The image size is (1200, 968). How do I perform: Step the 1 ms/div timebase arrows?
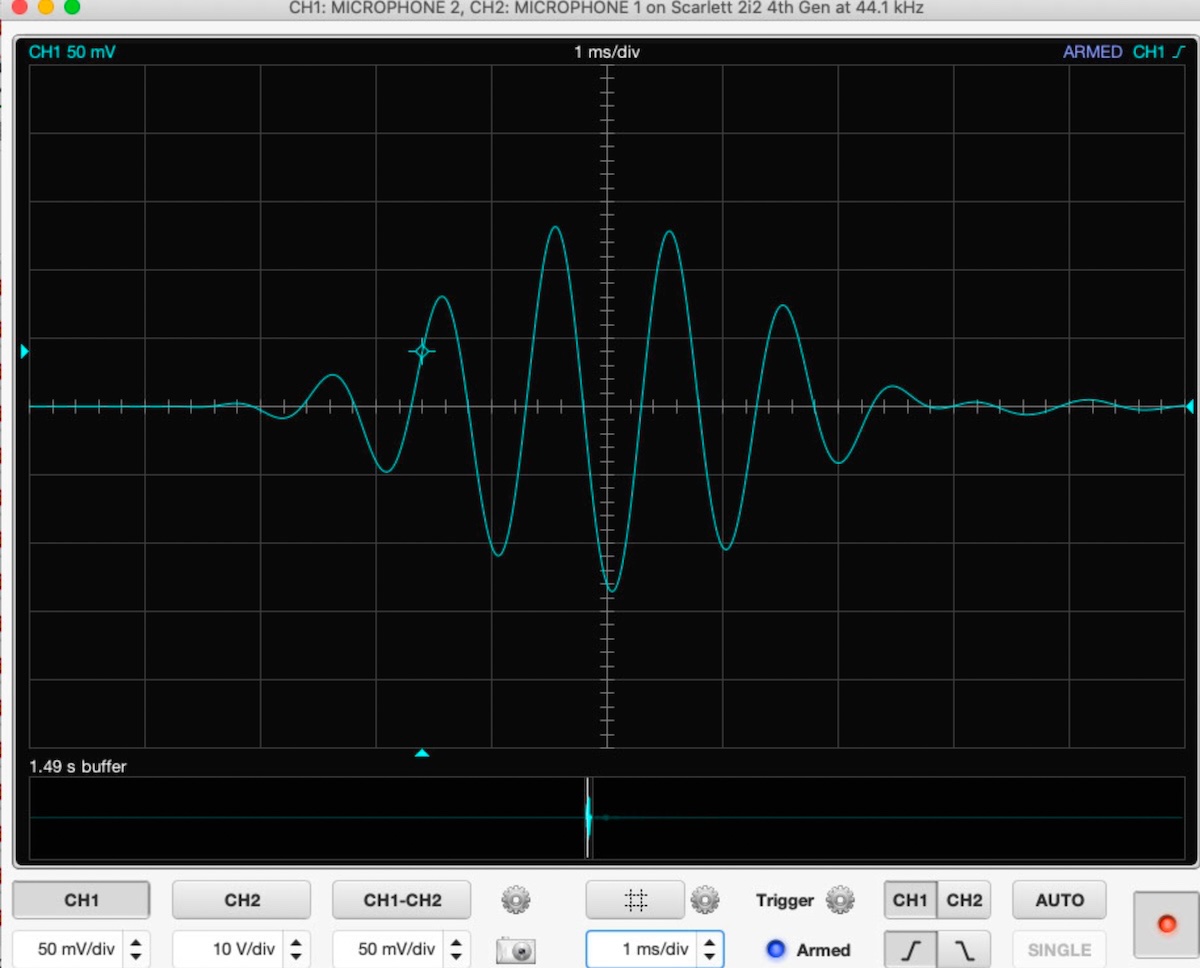tap(710, 949)
